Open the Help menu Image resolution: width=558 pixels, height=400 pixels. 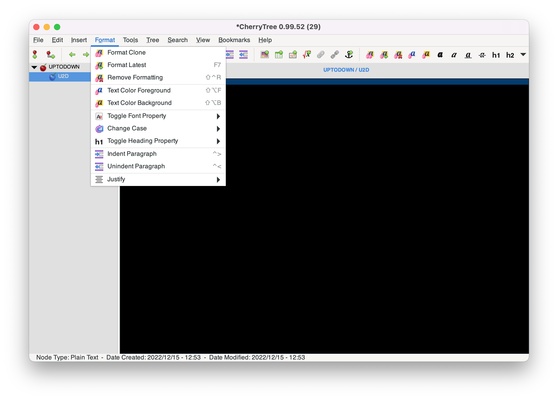[265, 40]
